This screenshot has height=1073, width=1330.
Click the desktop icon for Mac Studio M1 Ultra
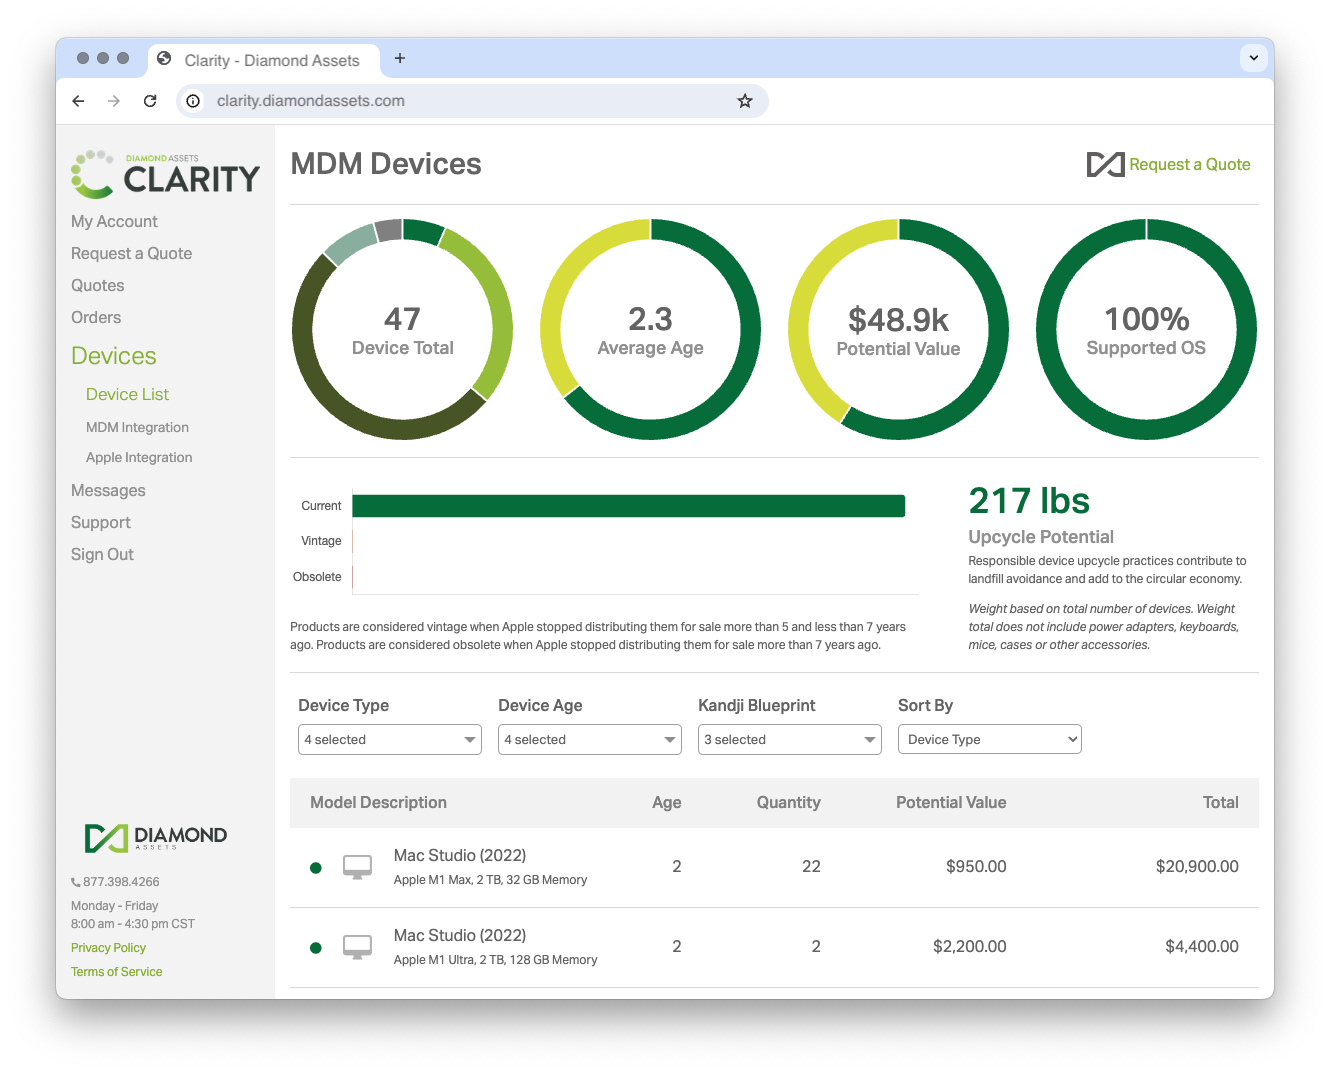coord(357,947)
